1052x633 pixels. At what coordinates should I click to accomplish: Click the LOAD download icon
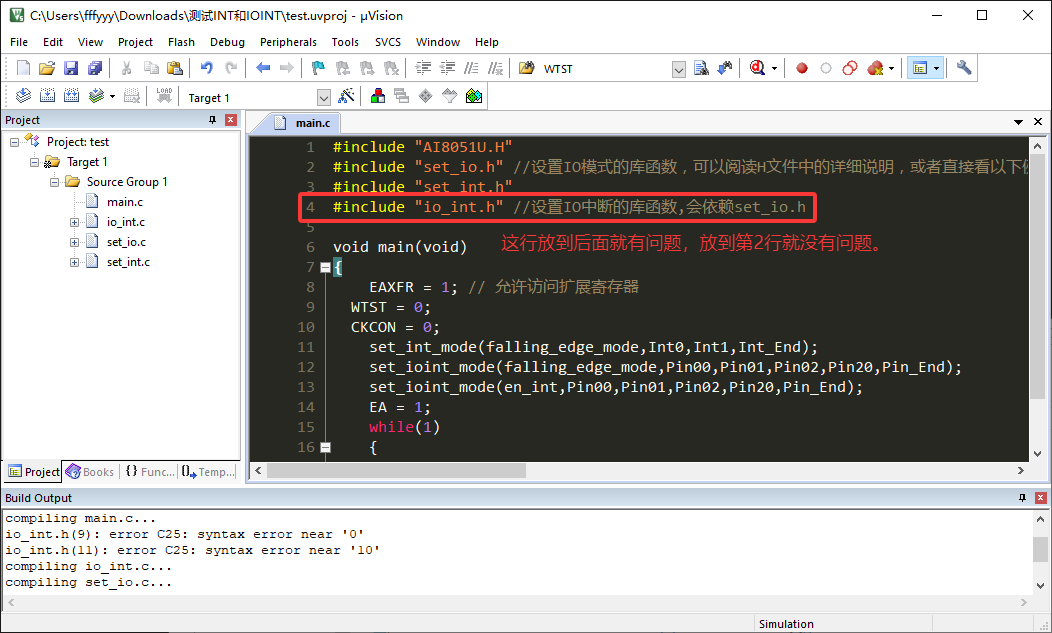164,96
